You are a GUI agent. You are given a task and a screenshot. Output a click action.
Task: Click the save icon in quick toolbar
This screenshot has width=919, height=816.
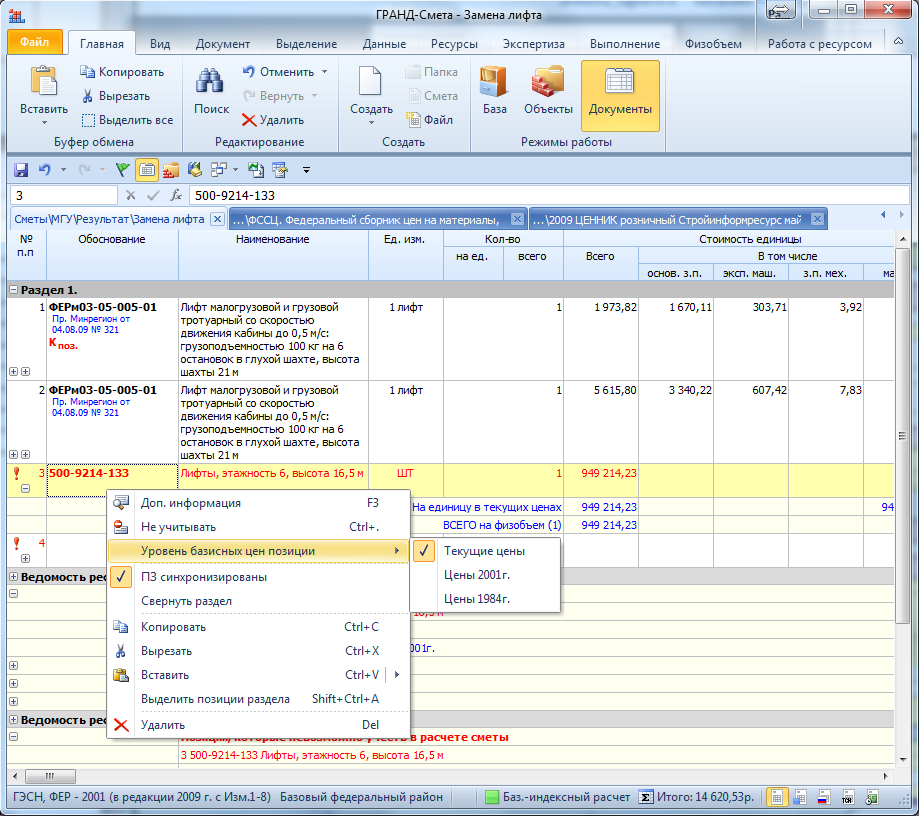(x=20, y=170)
